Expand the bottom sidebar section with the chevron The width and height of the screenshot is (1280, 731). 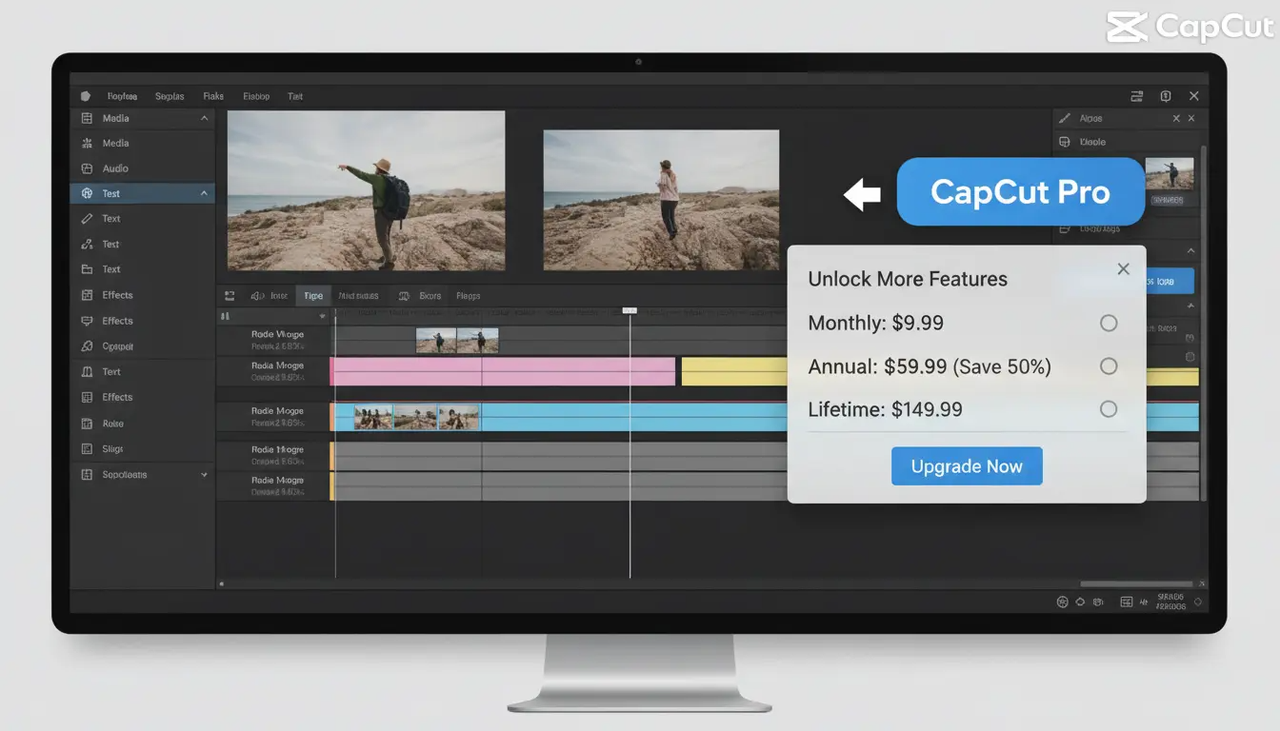(x=203, y=474)
